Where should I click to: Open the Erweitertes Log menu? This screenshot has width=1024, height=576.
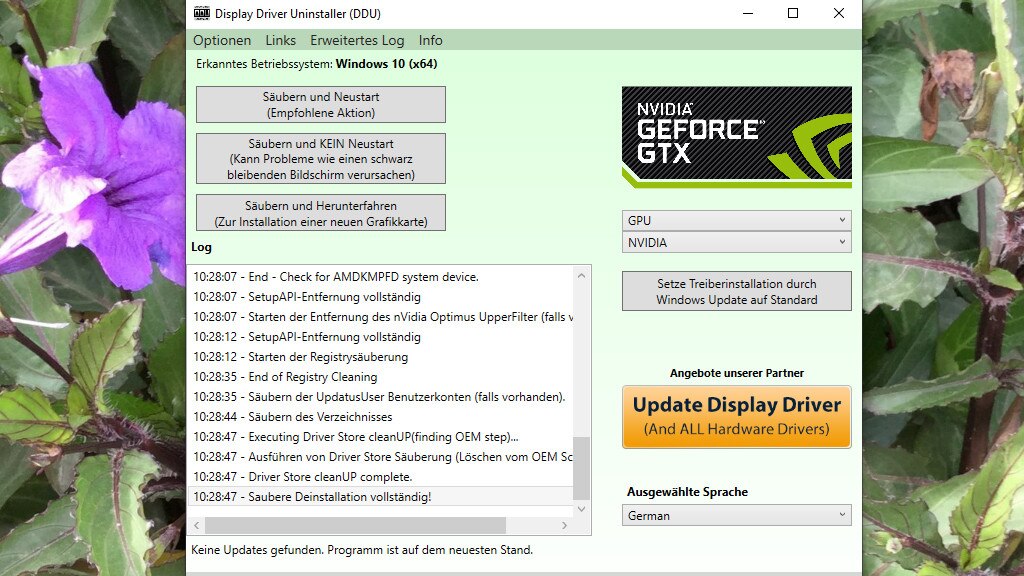coord(357,40)
